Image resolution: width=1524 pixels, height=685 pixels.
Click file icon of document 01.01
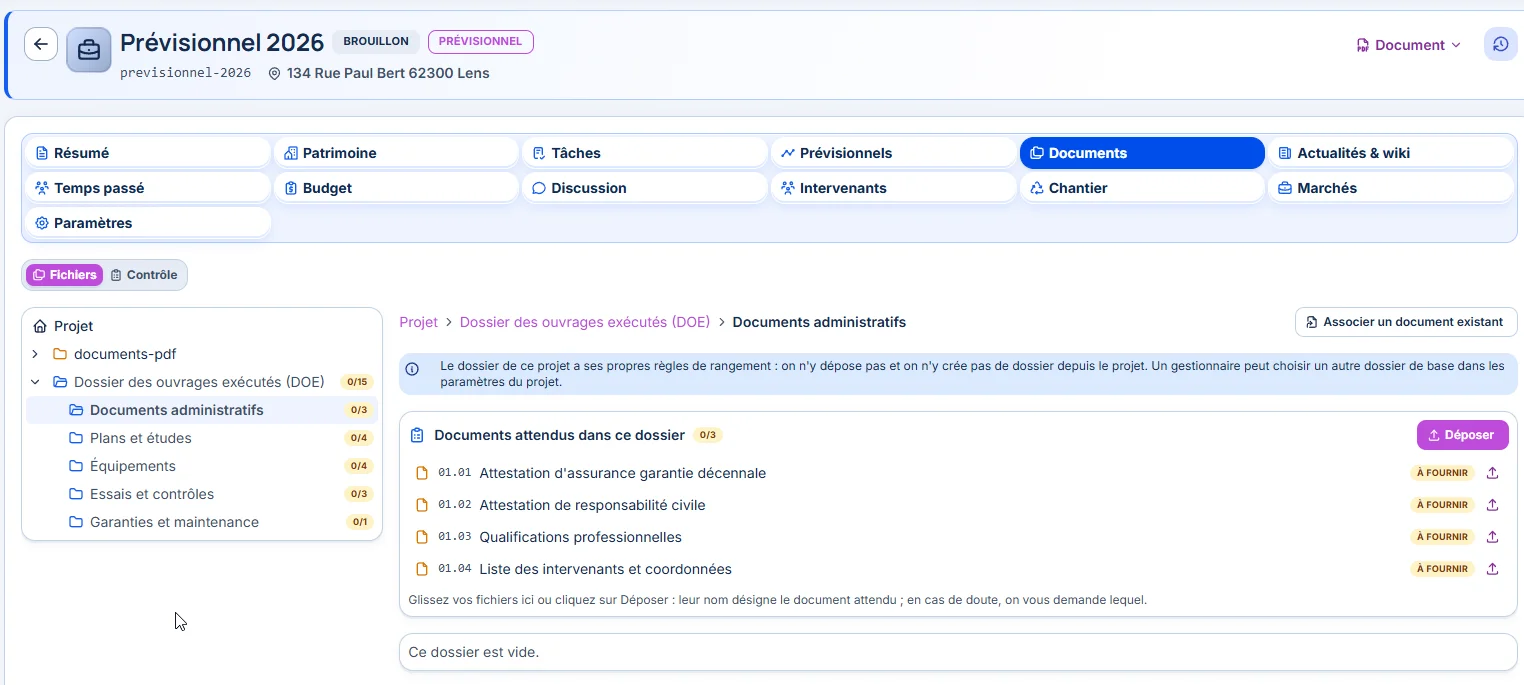pos(422,473)
